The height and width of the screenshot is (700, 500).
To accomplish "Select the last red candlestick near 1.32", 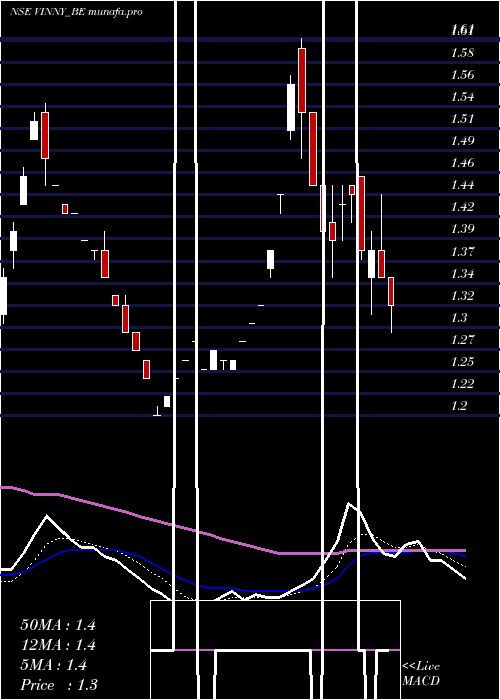I will (x=391, y=292).
